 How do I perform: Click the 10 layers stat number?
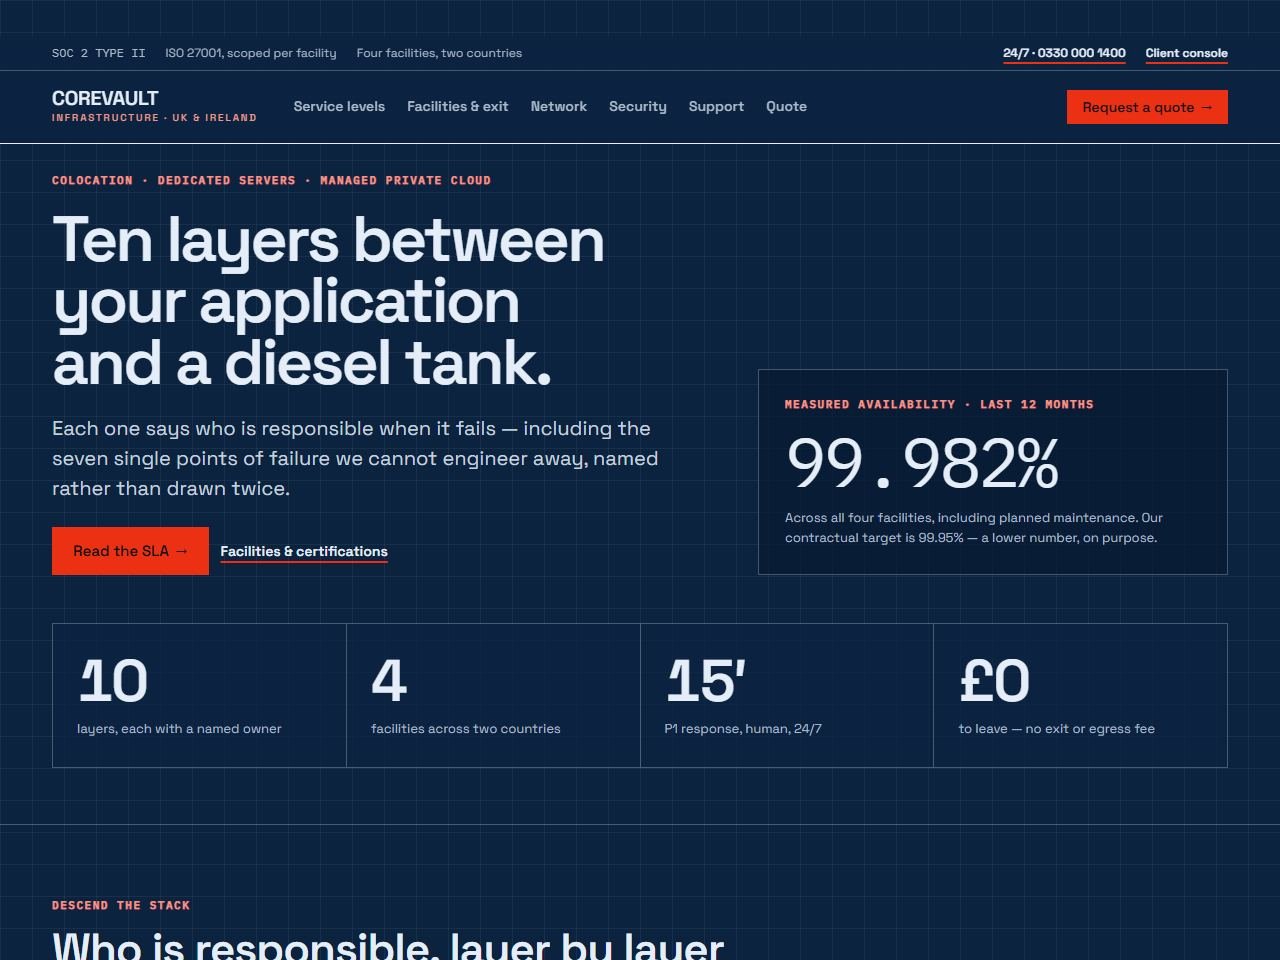coord(113,681)
